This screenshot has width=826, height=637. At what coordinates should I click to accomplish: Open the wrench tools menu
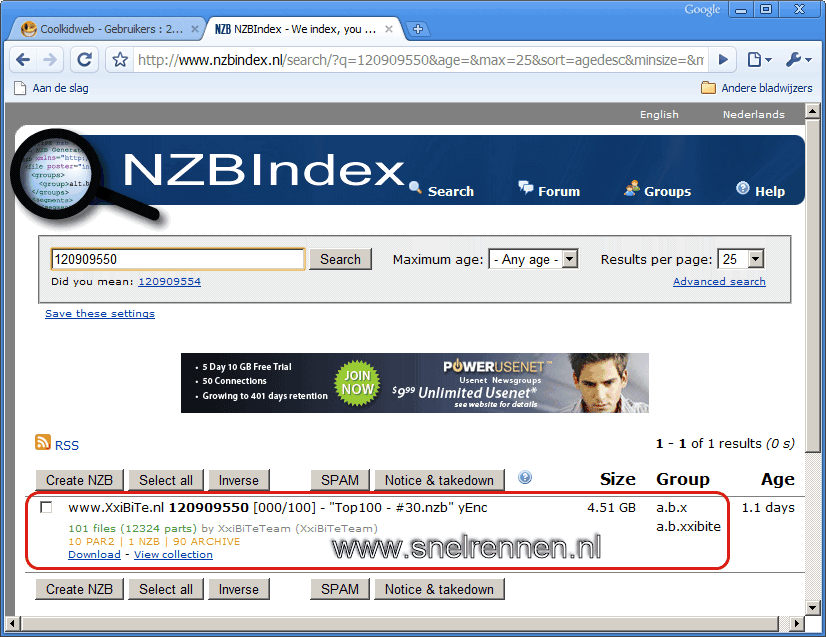coord(798,60)
